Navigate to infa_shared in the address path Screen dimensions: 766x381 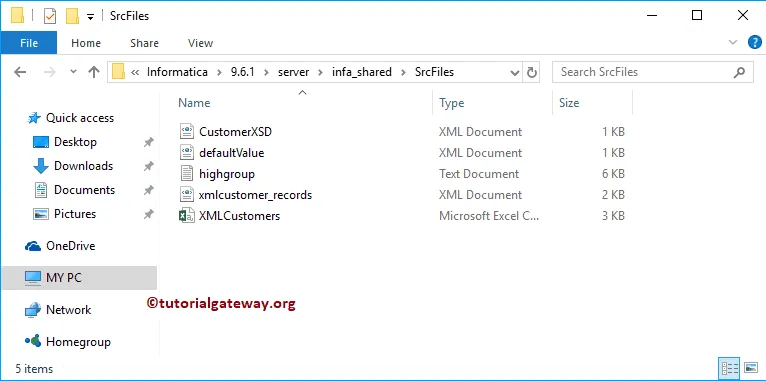tap(362, 72)
